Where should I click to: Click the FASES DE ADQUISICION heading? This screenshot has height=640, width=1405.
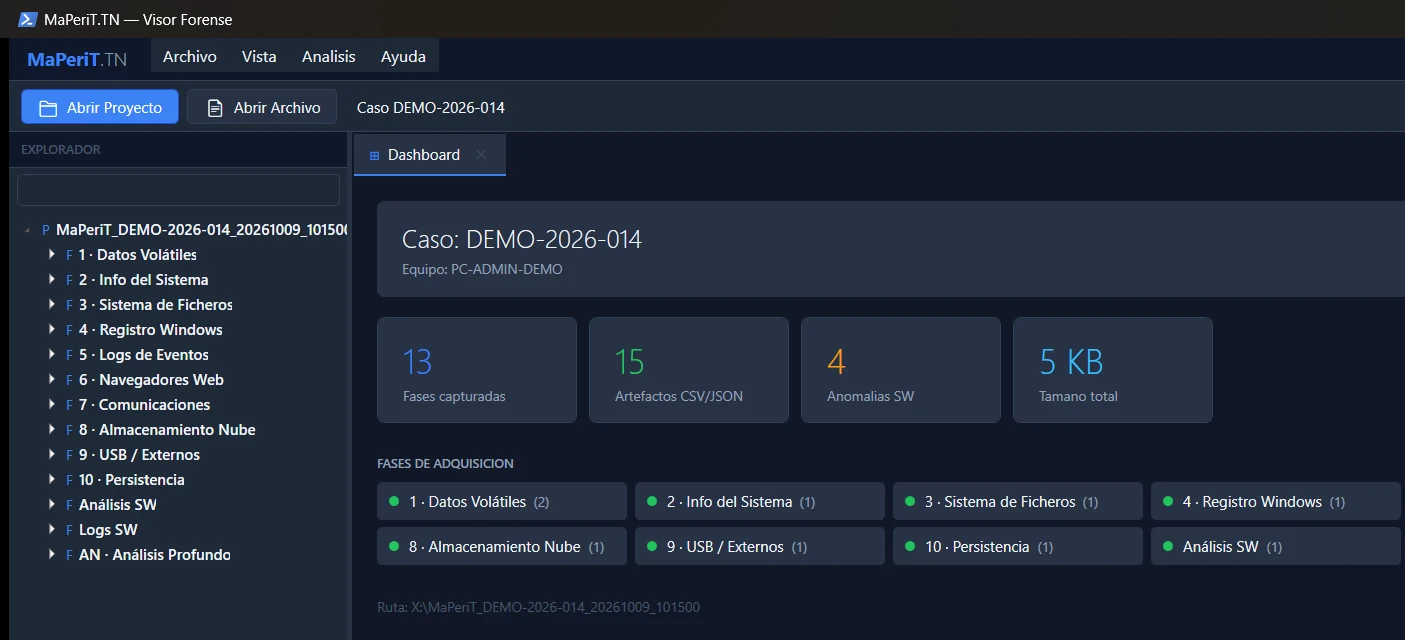point(445,464)
